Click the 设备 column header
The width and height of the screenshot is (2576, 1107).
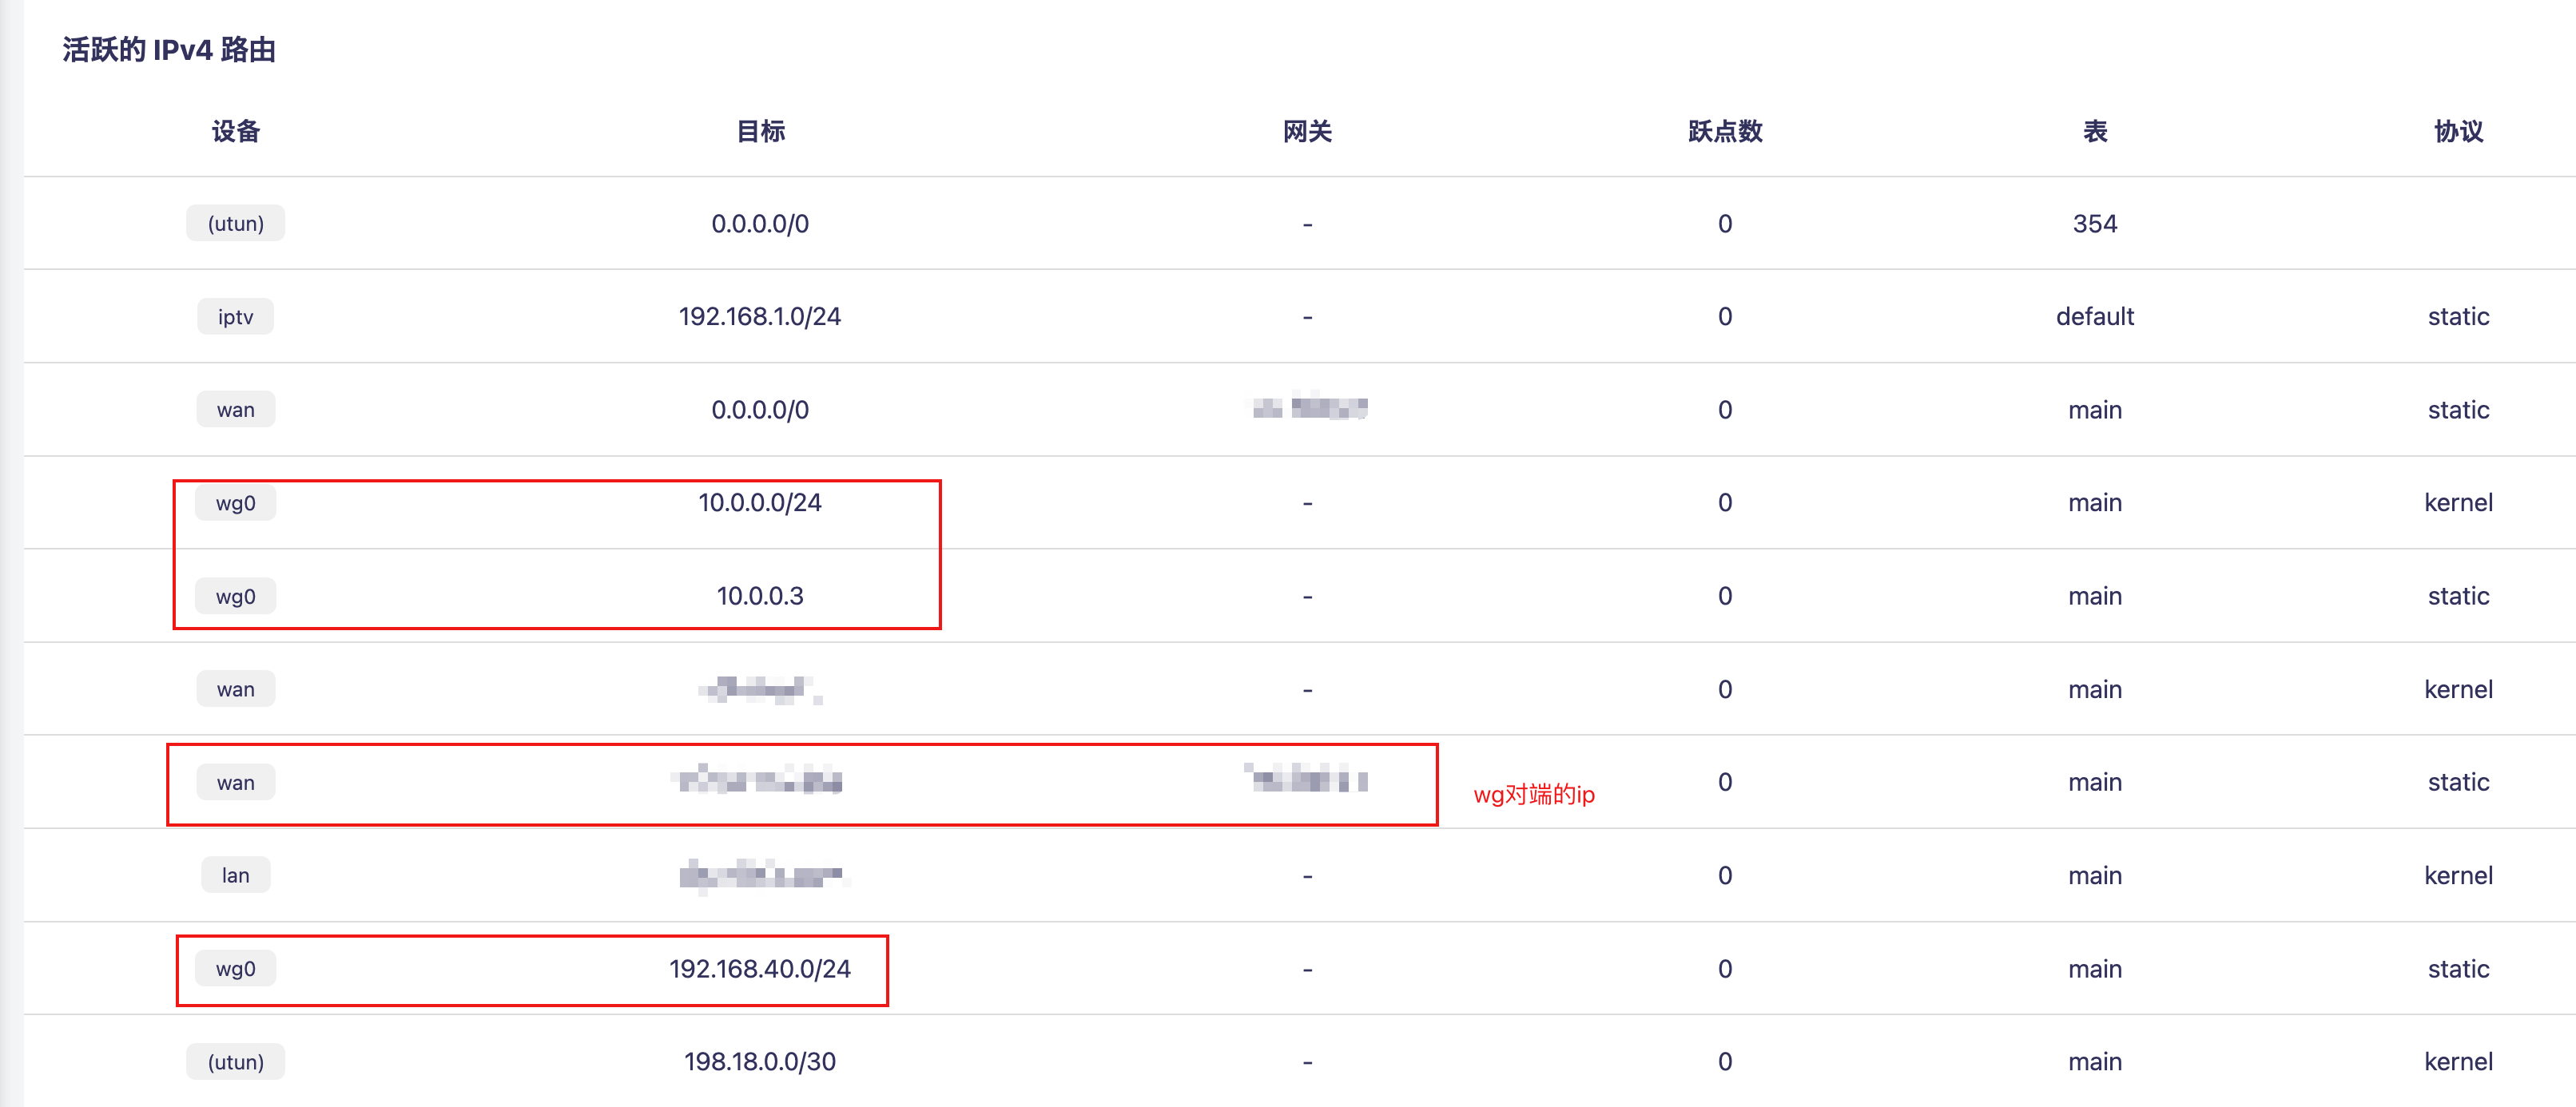tap(236, 131)
